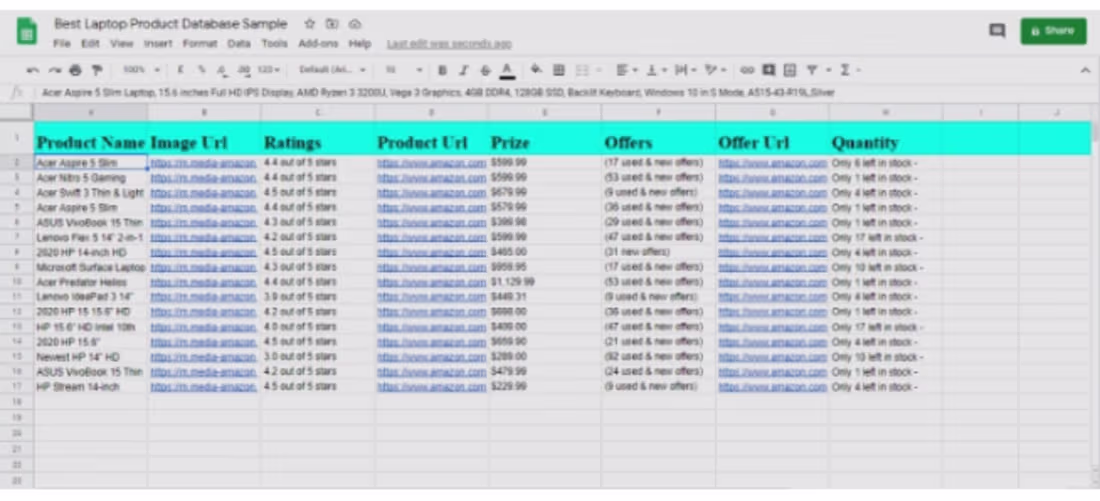This screenshot has width=1100, height=501.
Task: Toggle strikethrough formatting
Action: [485, 70]
